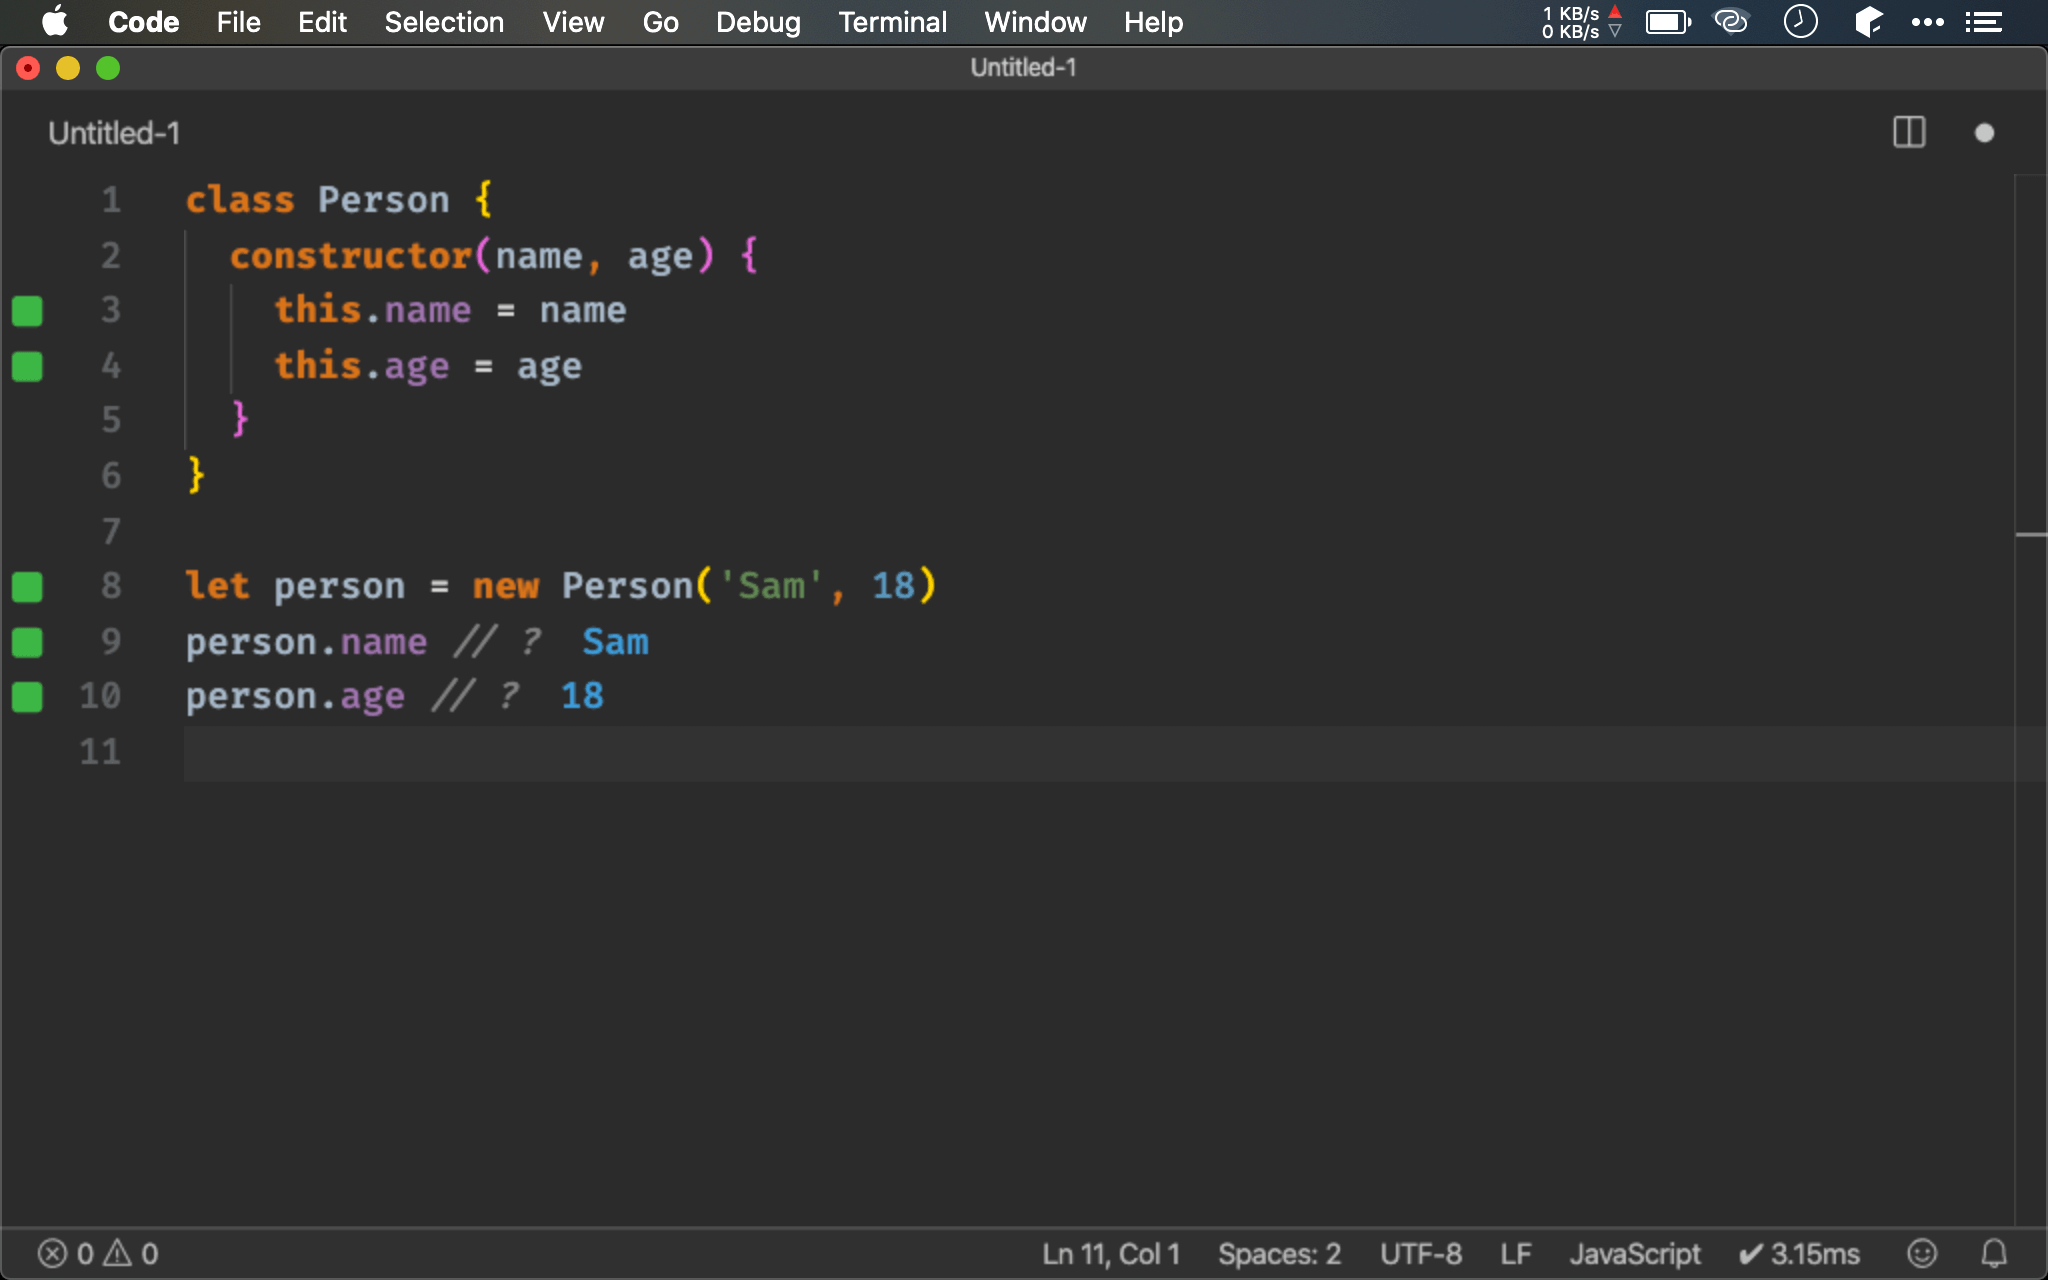The height and width of the screenshot is (1280, 2048).
Task: Click the unsaved changes dot icon
Action: click(x=1984, y=133)
